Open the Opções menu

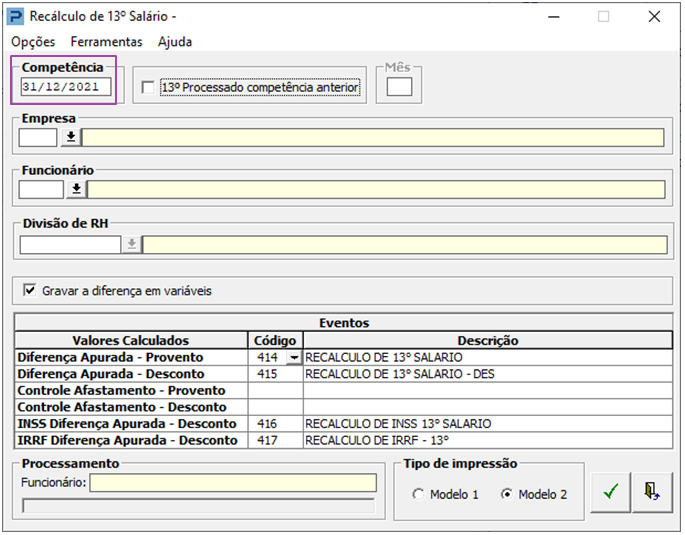[x=33, y=42]
